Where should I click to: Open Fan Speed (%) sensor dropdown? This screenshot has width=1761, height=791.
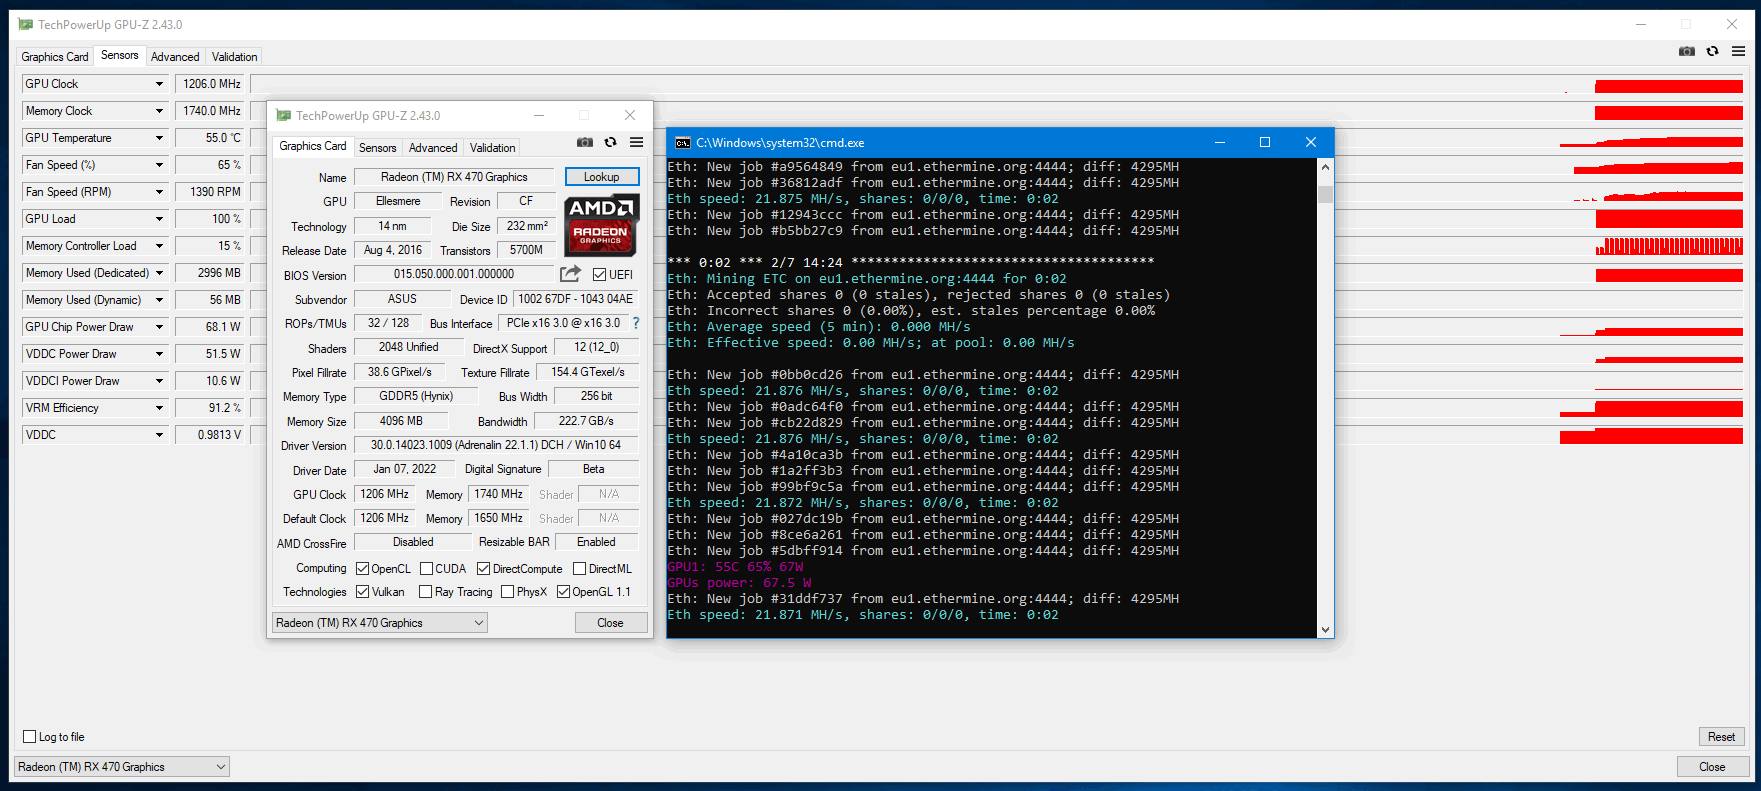click(159, 165)
